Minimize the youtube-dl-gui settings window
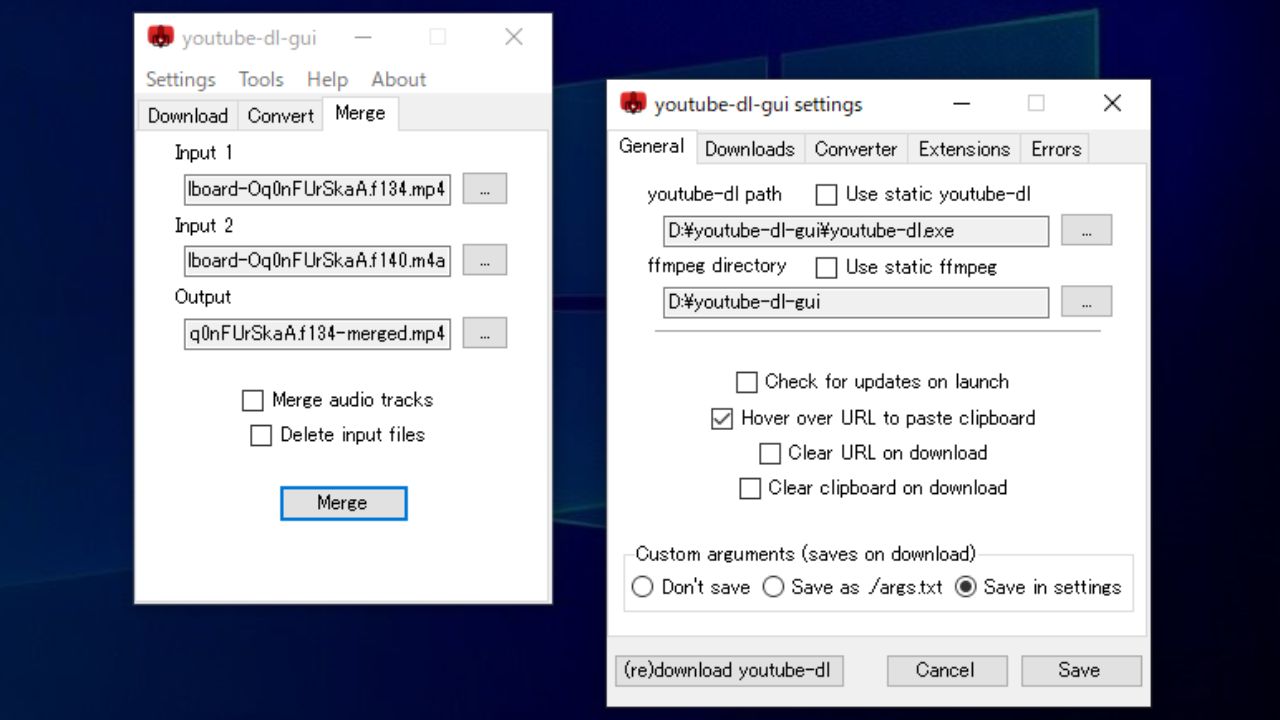Viewport: 1280px width, 720px height. pos(962,103)
